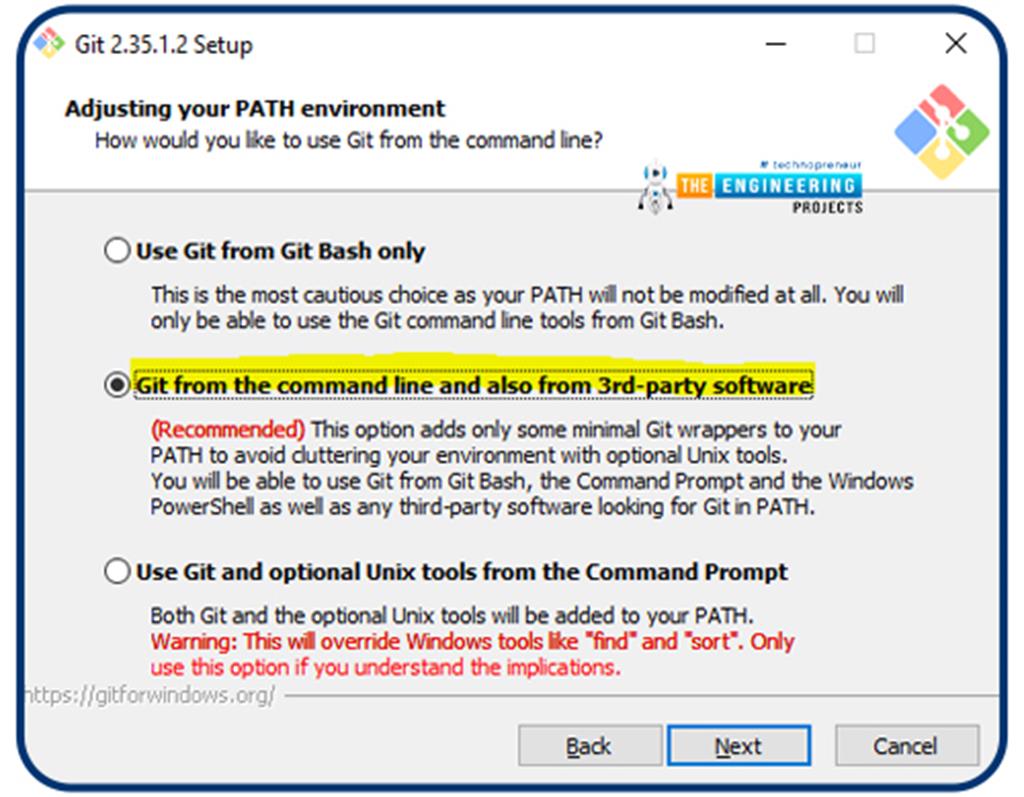The height and width of the screenshot is (797, 1024).
Task: Choose 'Use Git and optional Unix tools' option
Action: (117, 572)
